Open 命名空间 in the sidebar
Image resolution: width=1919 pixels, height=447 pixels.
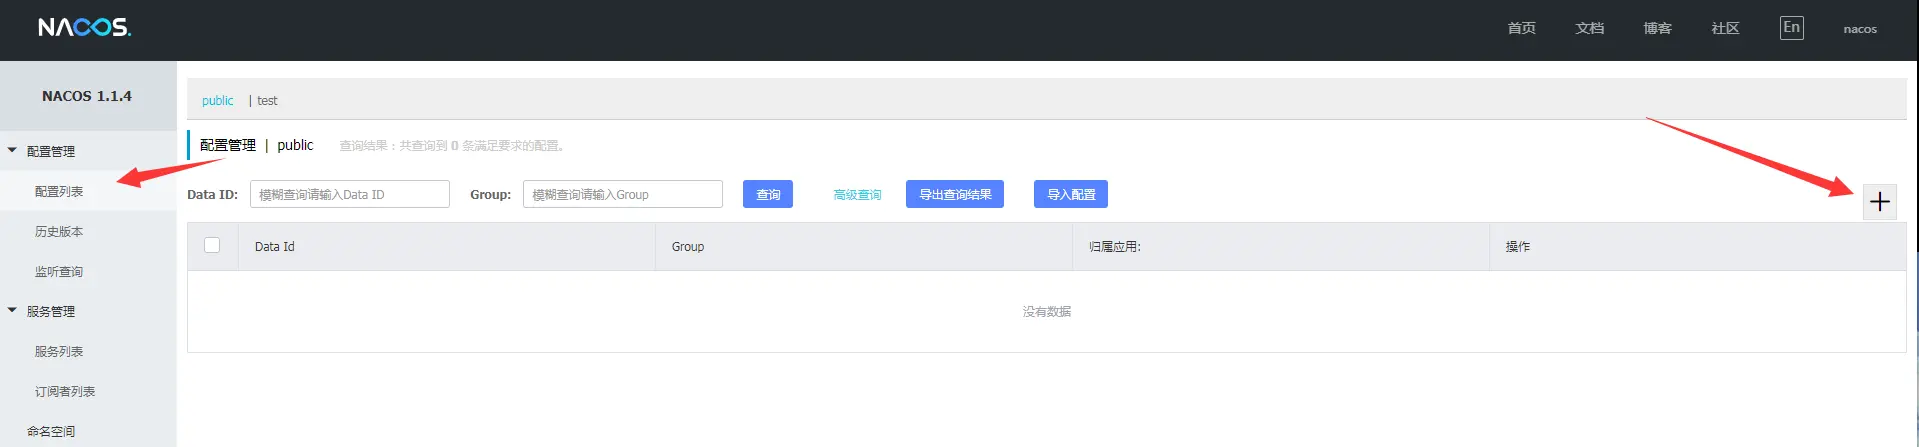point(51,431)
